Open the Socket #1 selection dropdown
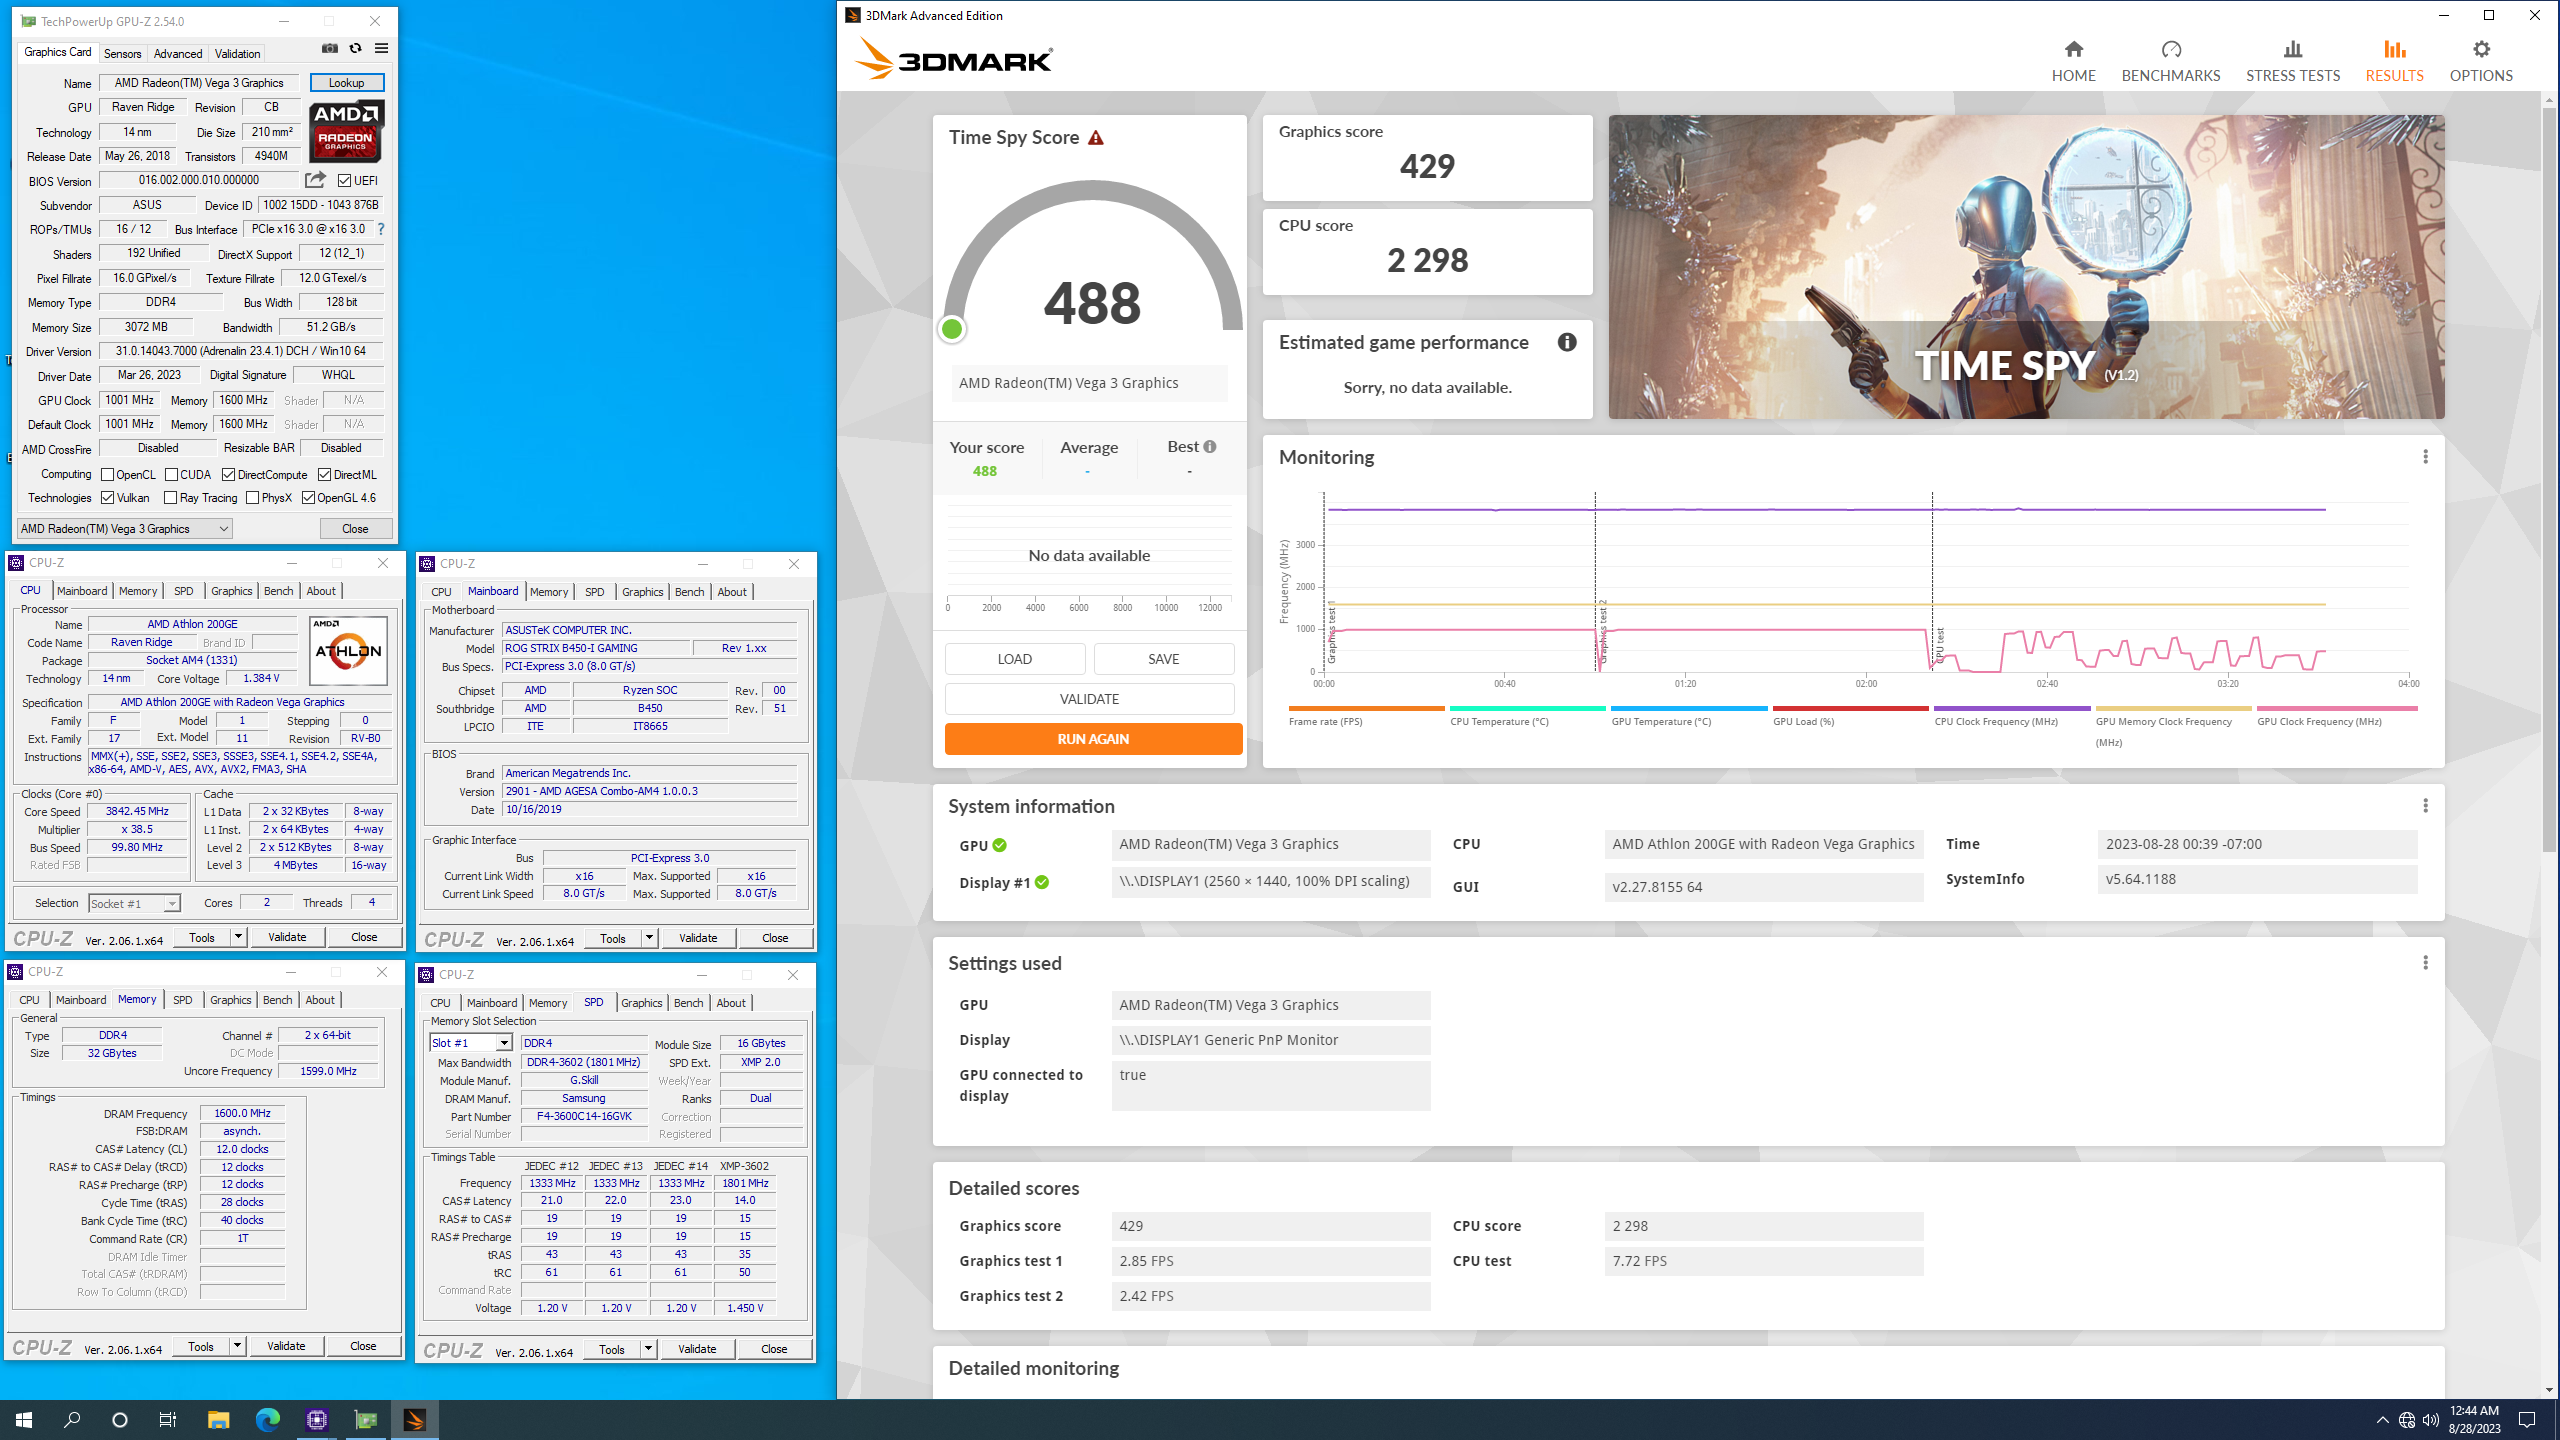The width and height of the screenshot is (2560, 1440). (x=134, y=903)
